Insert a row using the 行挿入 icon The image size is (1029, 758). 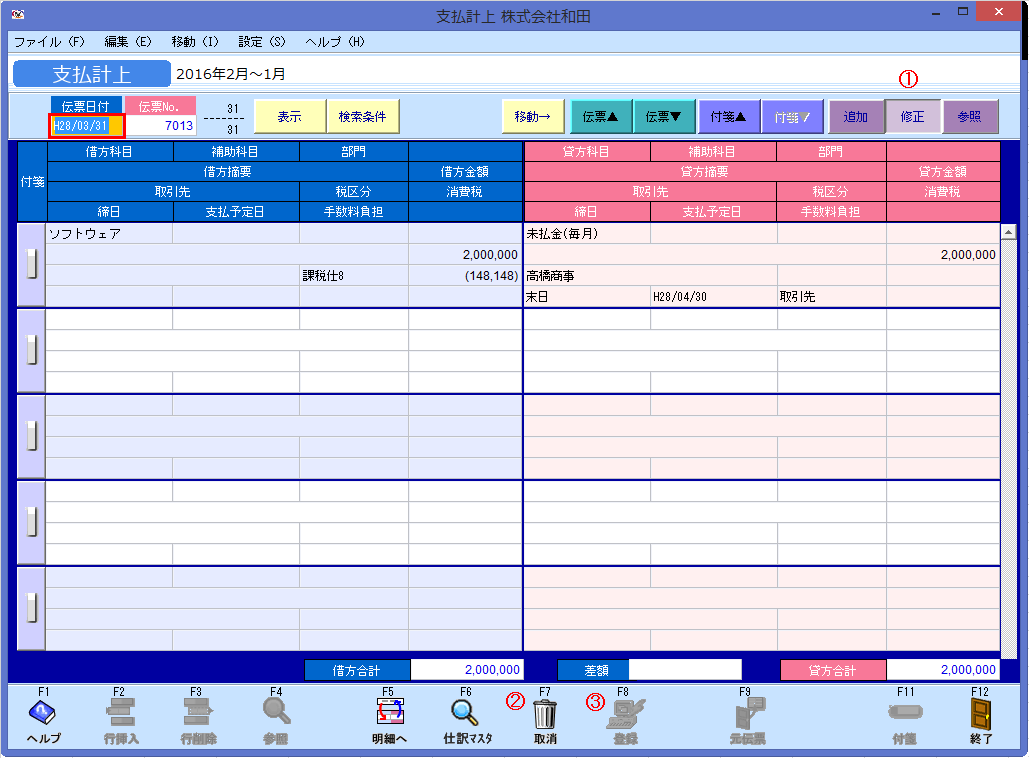point(120,712)
